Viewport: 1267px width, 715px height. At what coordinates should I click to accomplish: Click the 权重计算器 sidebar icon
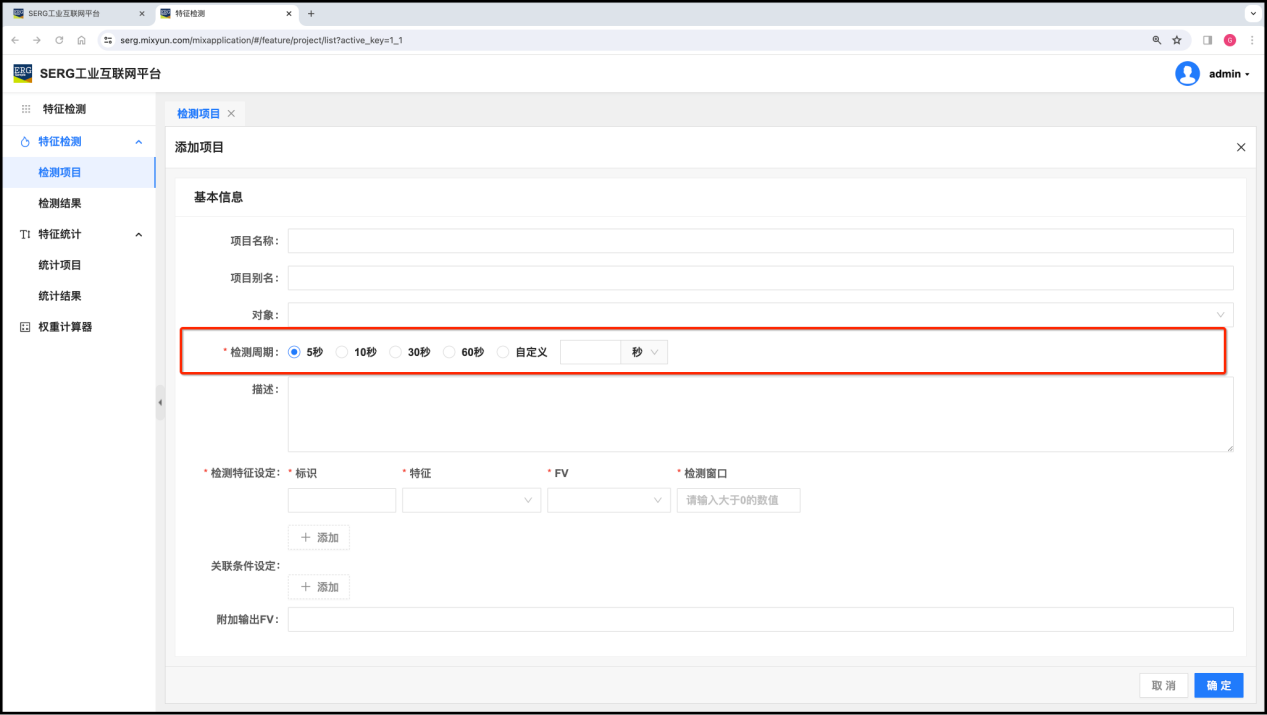point(26,327)
